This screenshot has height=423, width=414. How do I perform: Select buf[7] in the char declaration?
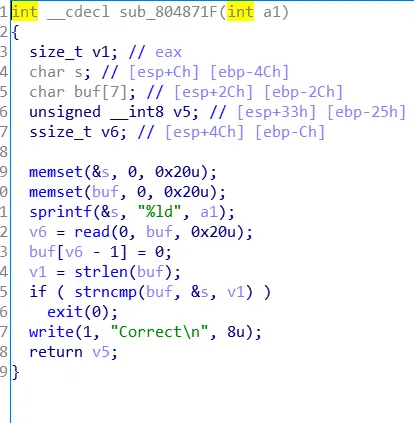101,92
